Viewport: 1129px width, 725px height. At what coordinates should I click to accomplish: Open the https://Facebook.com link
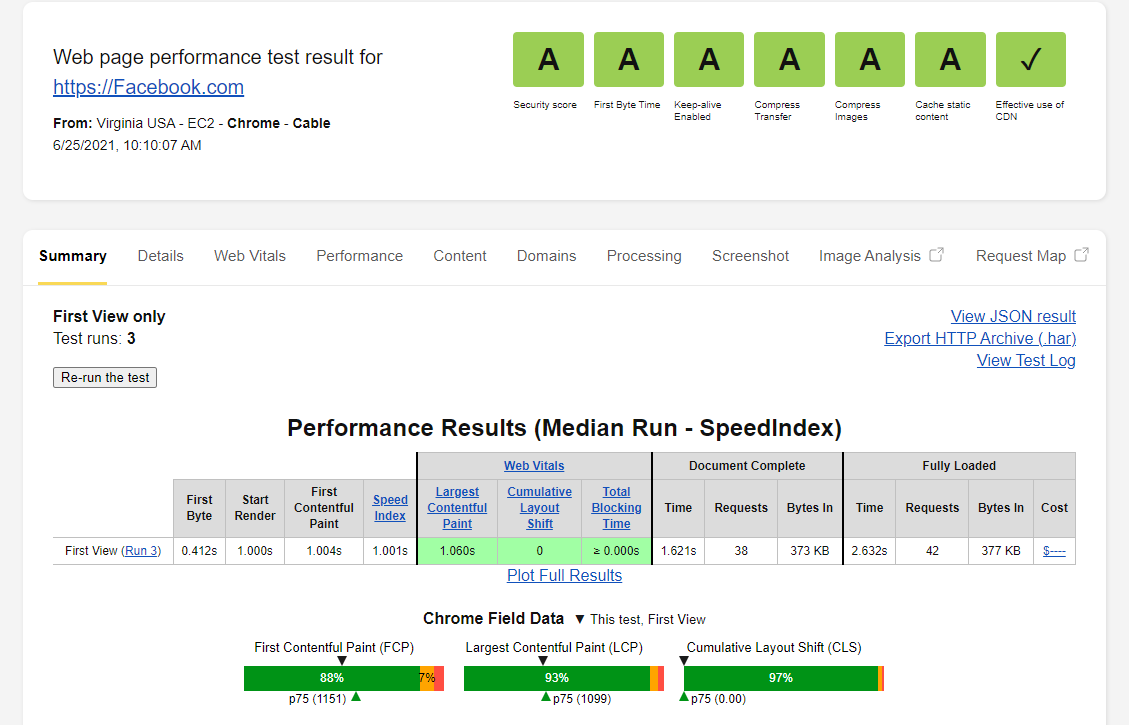pyautogui.click(x=148, y=87)
